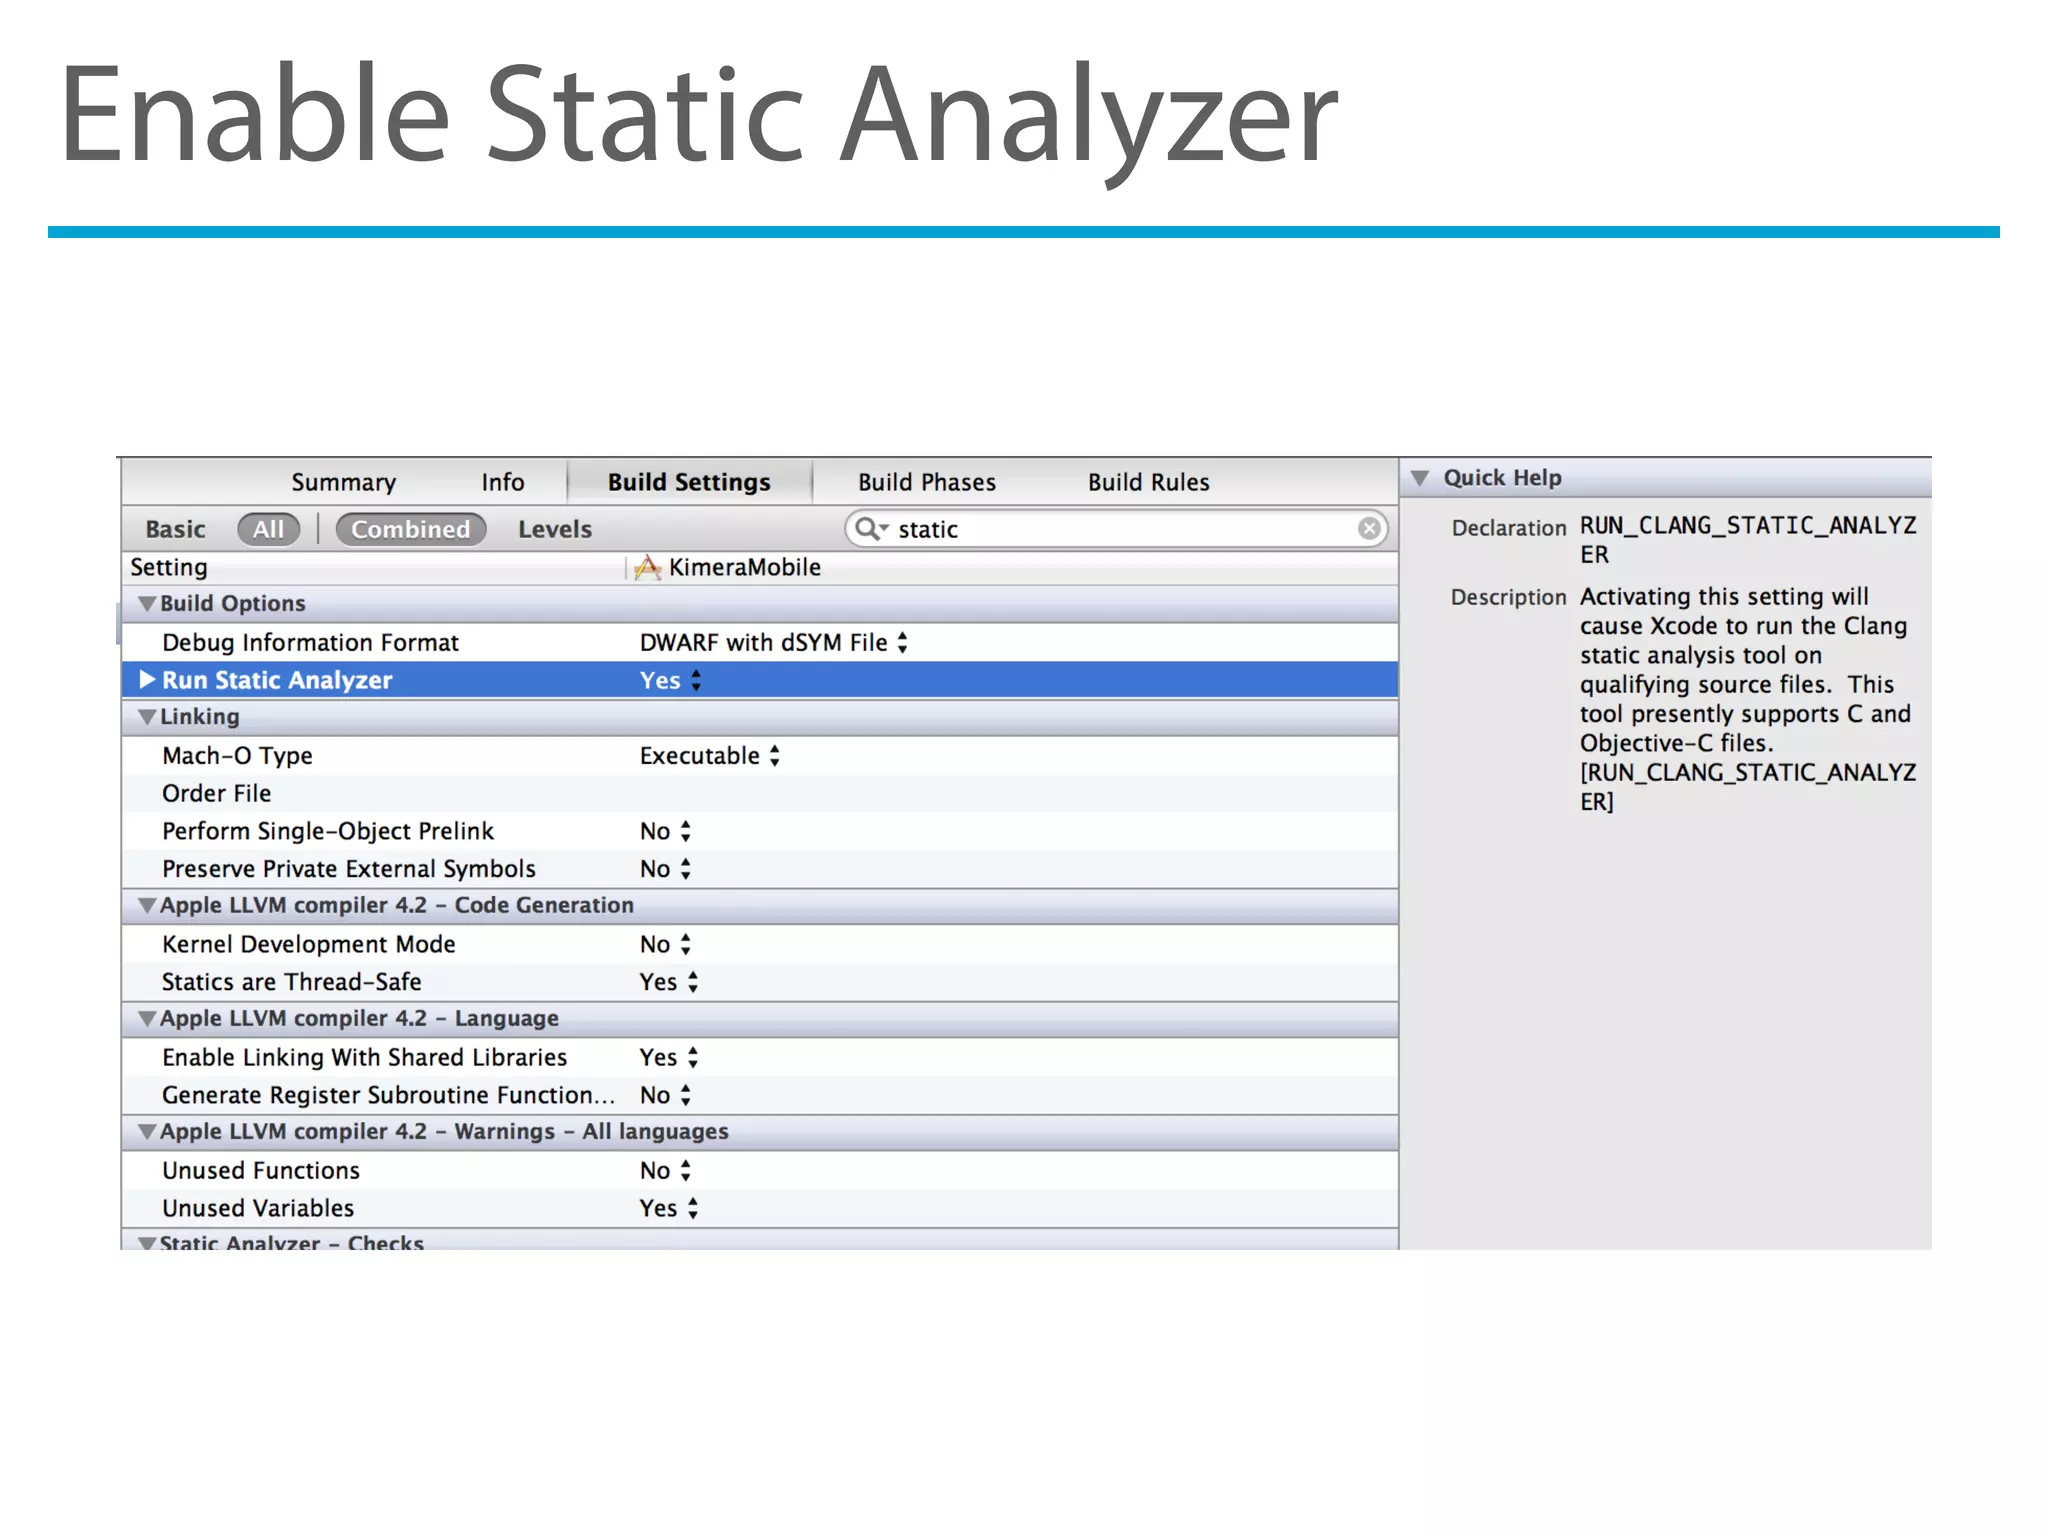Switch to Levels view
This screenshot has width=2048, height=1536.
(555, 529)
